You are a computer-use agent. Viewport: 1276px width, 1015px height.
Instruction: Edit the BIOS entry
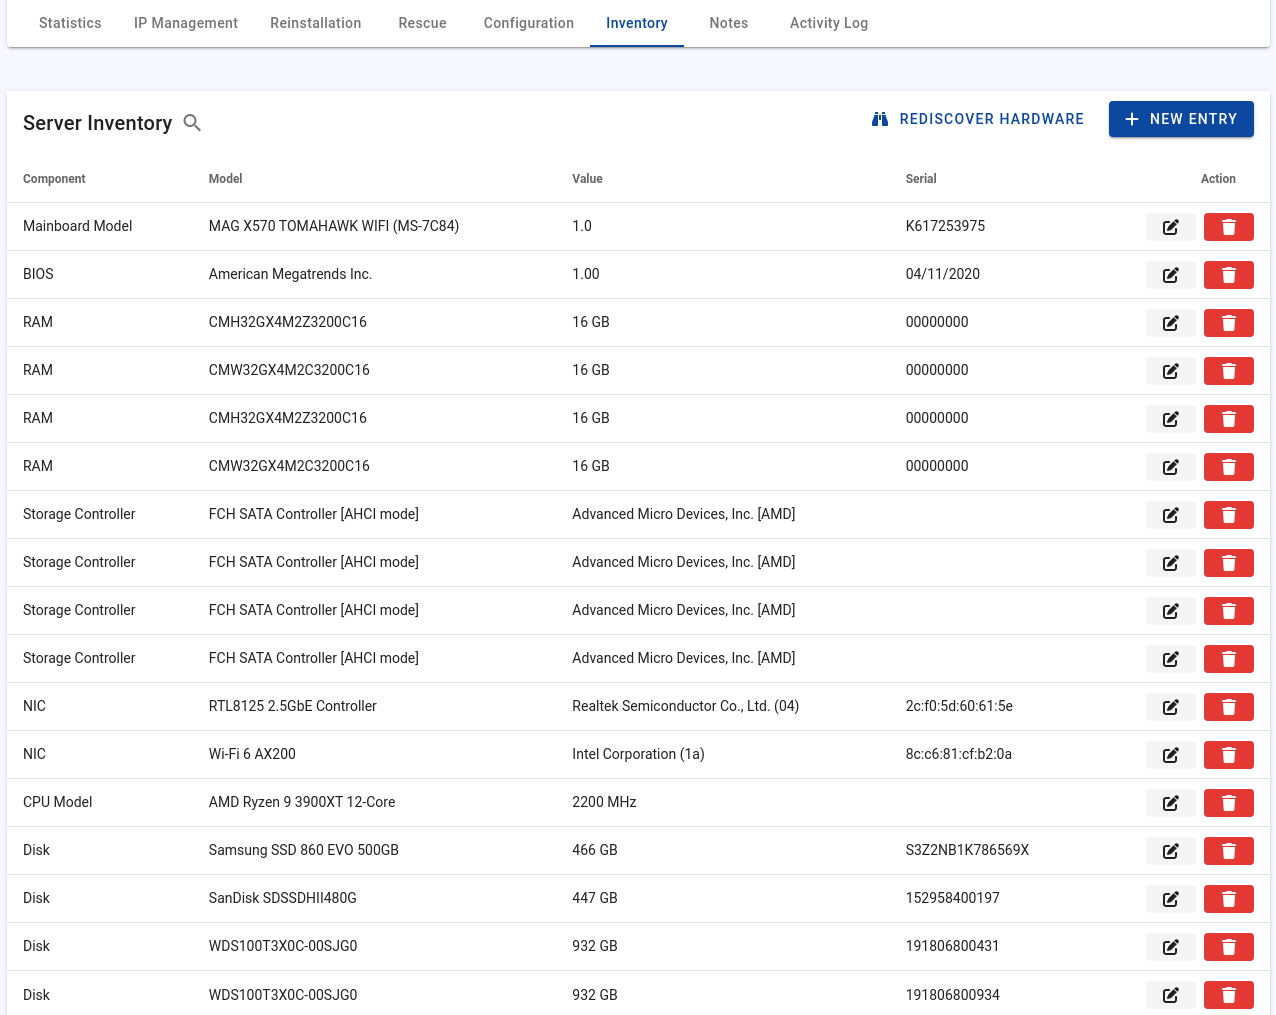click(1171, 275)
